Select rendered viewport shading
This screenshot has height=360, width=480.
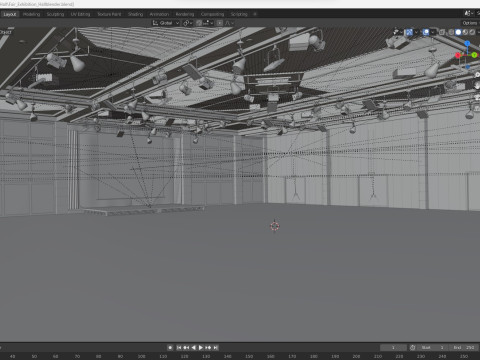pyautogui.click(x=472, y=32)
